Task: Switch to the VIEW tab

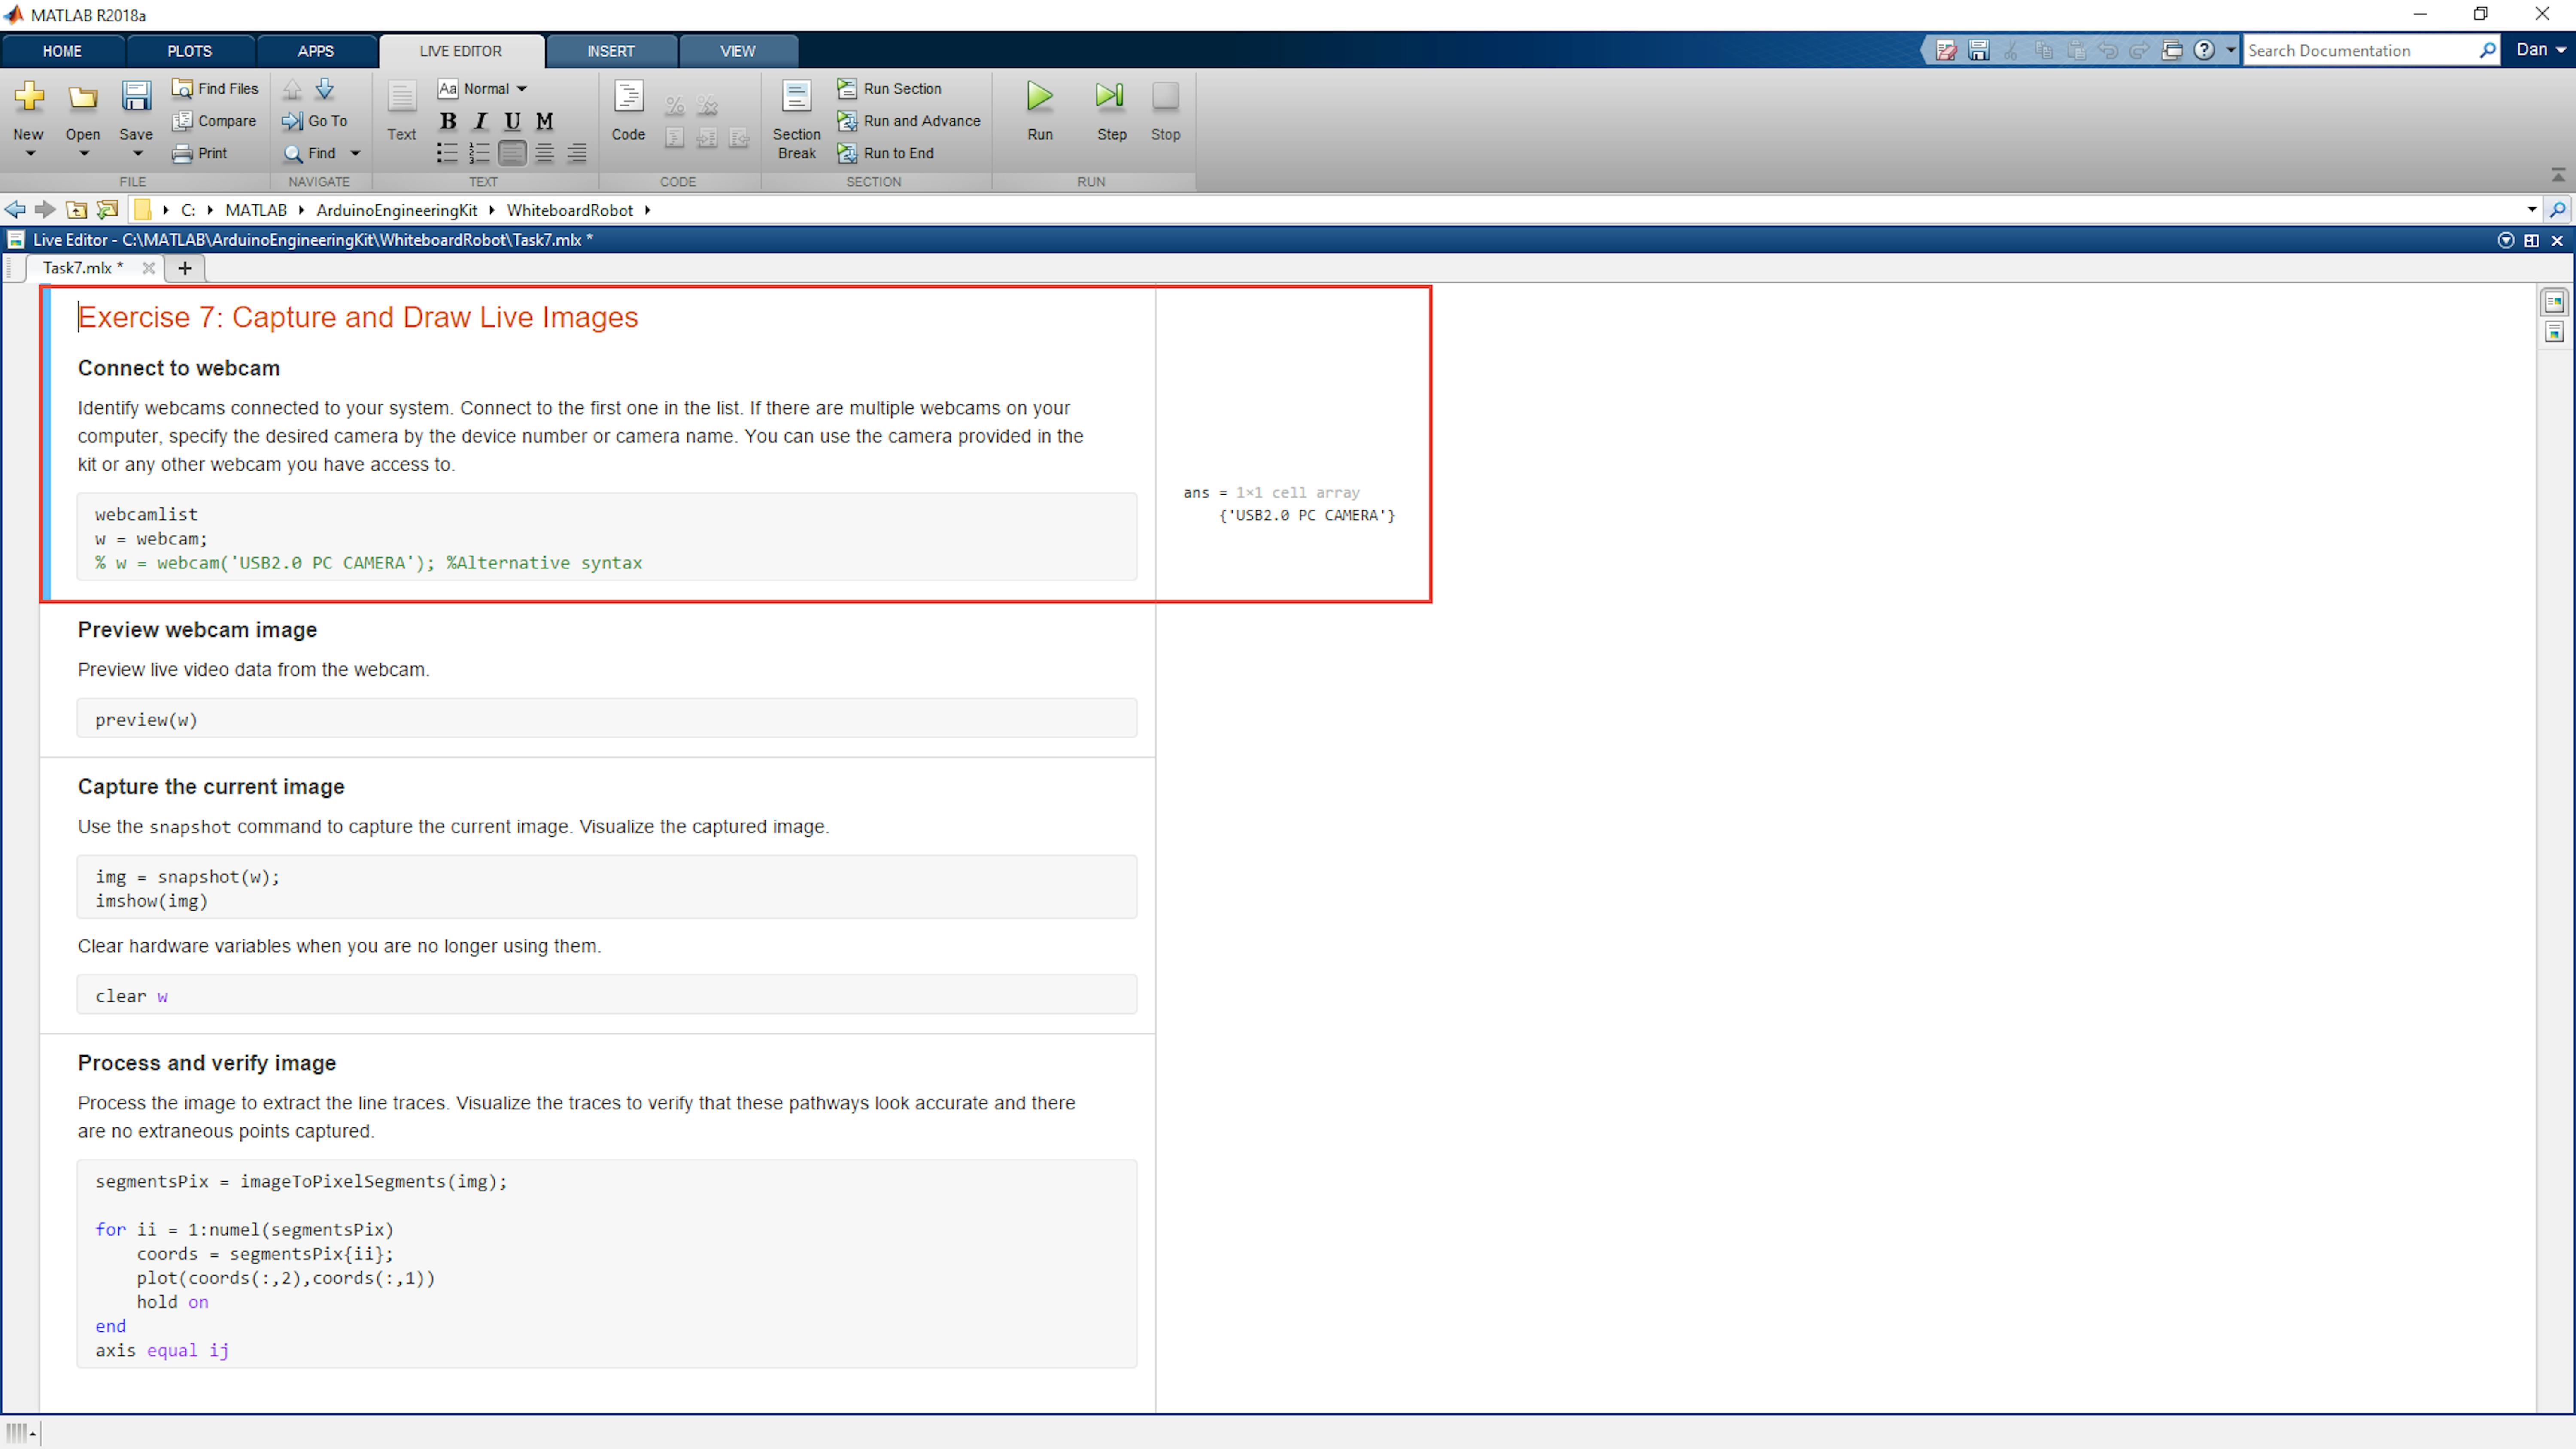Action: coord(738,51)
